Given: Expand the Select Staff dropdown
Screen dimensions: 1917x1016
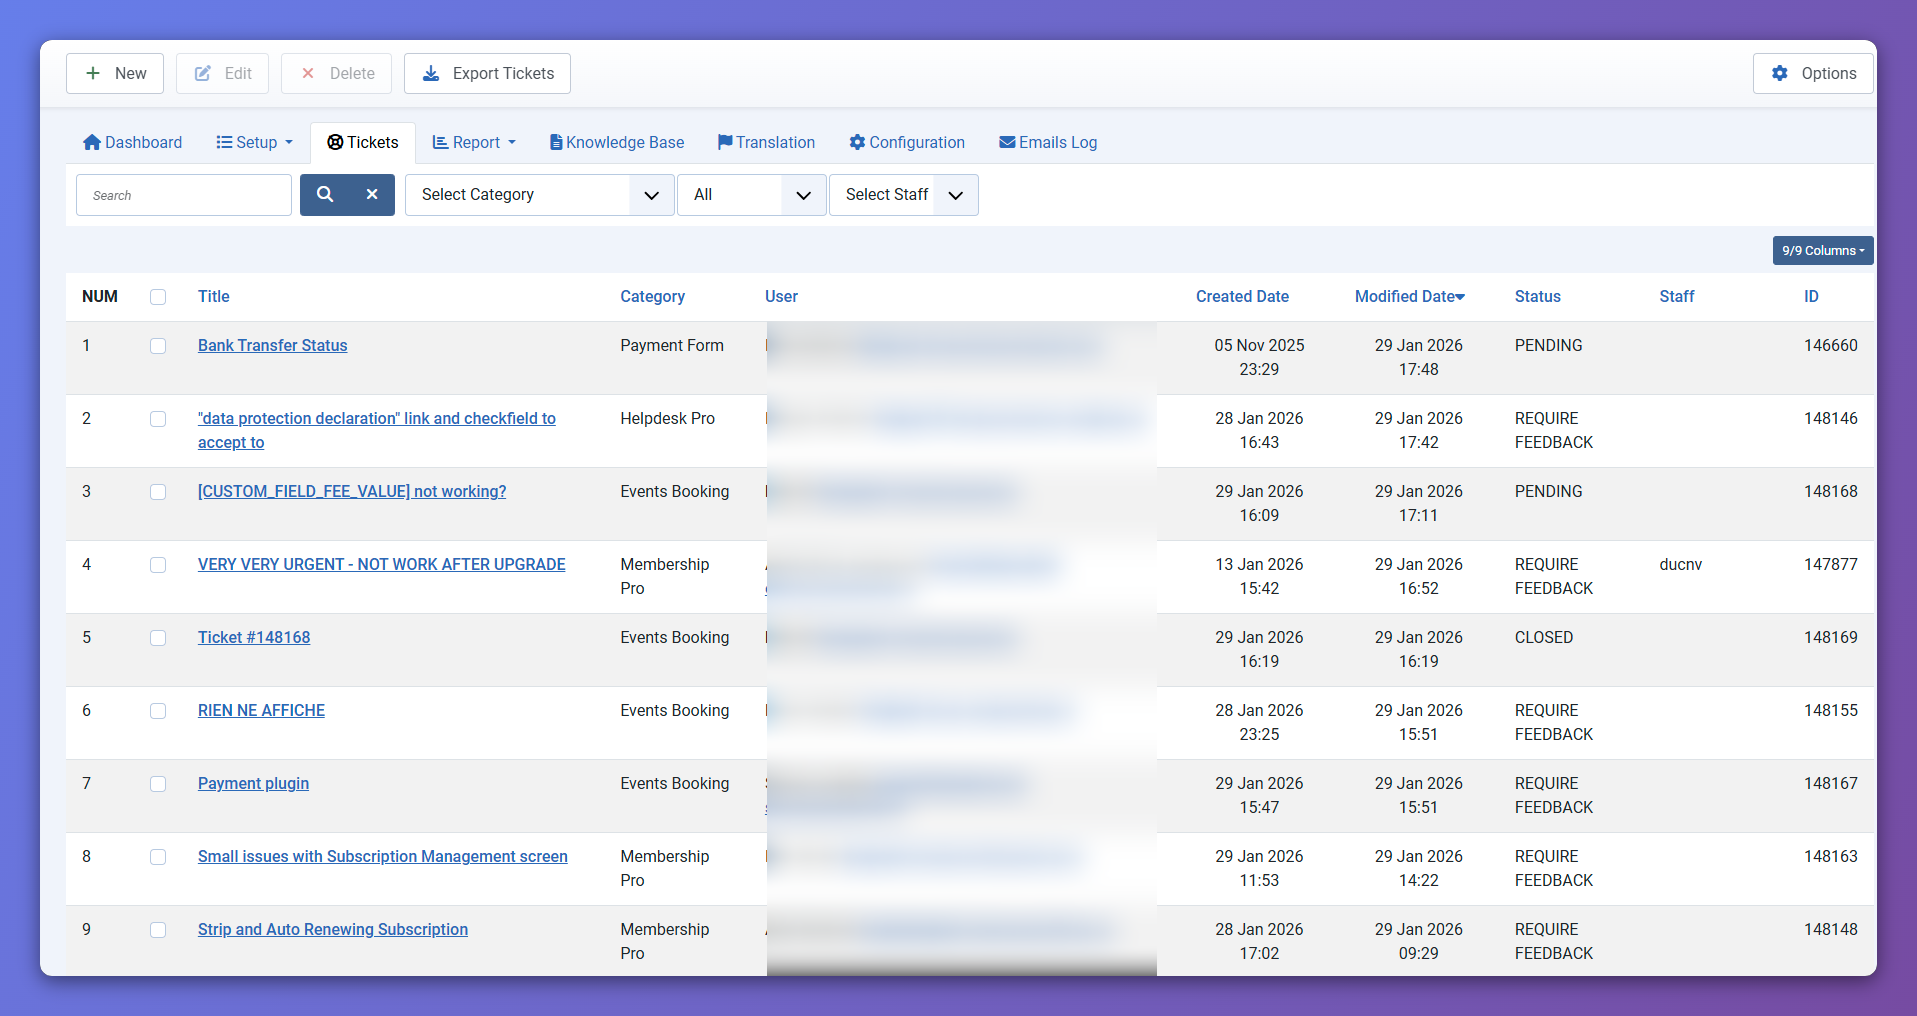Looking at the screenshot, I should [x=903, y=195].
